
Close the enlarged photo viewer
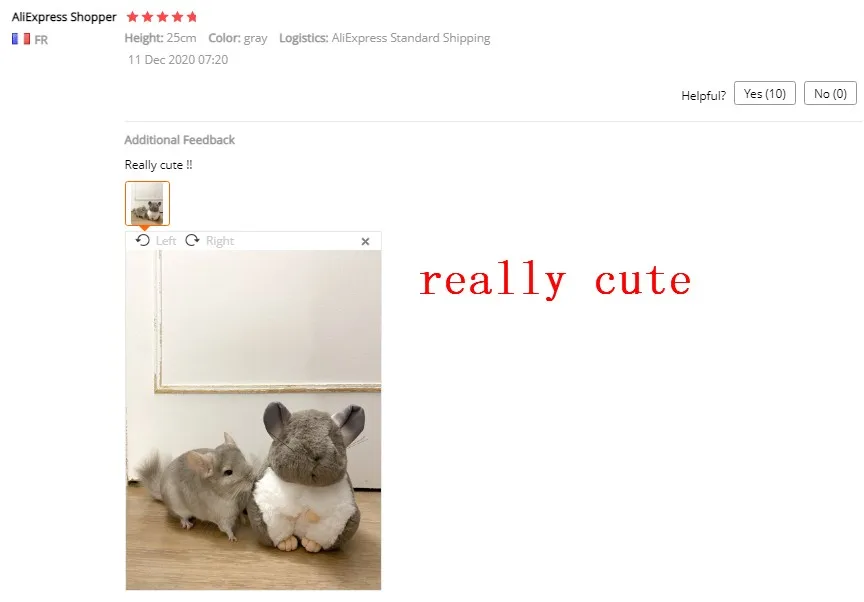tap(365, 241)
